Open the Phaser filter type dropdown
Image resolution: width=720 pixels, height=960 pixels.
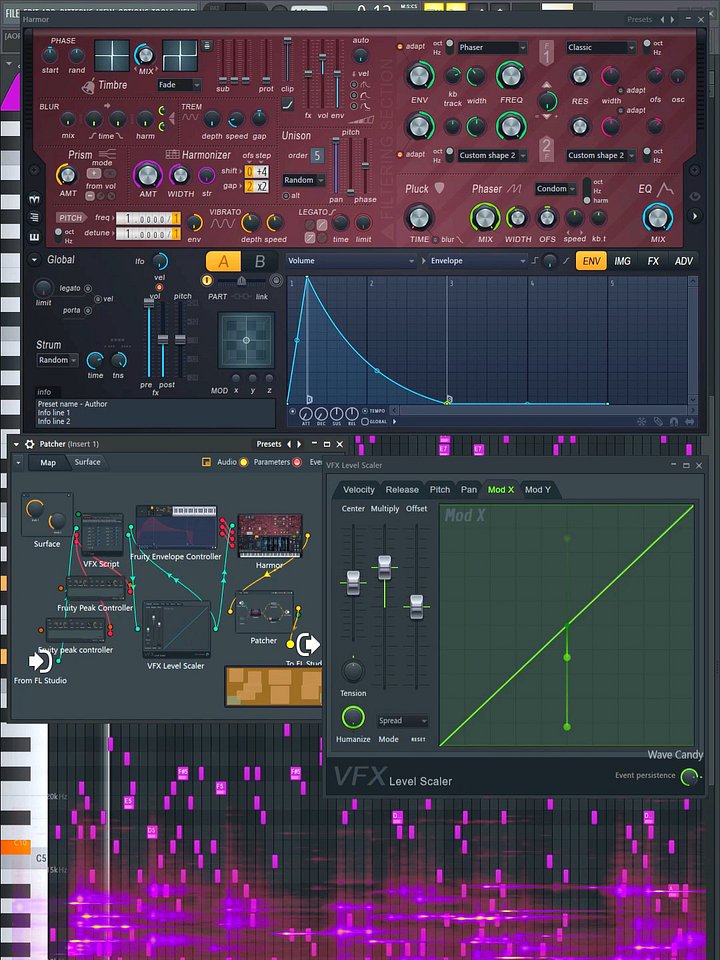(x=492, y=47)
